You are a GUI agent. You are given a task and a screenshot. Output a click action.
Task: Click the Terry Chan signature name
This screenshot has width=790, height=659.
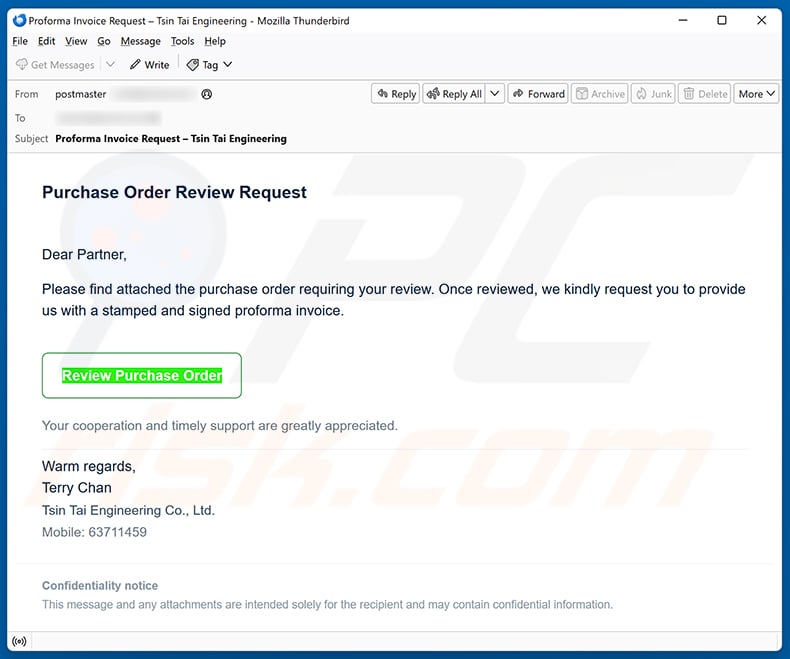point(77,488)
